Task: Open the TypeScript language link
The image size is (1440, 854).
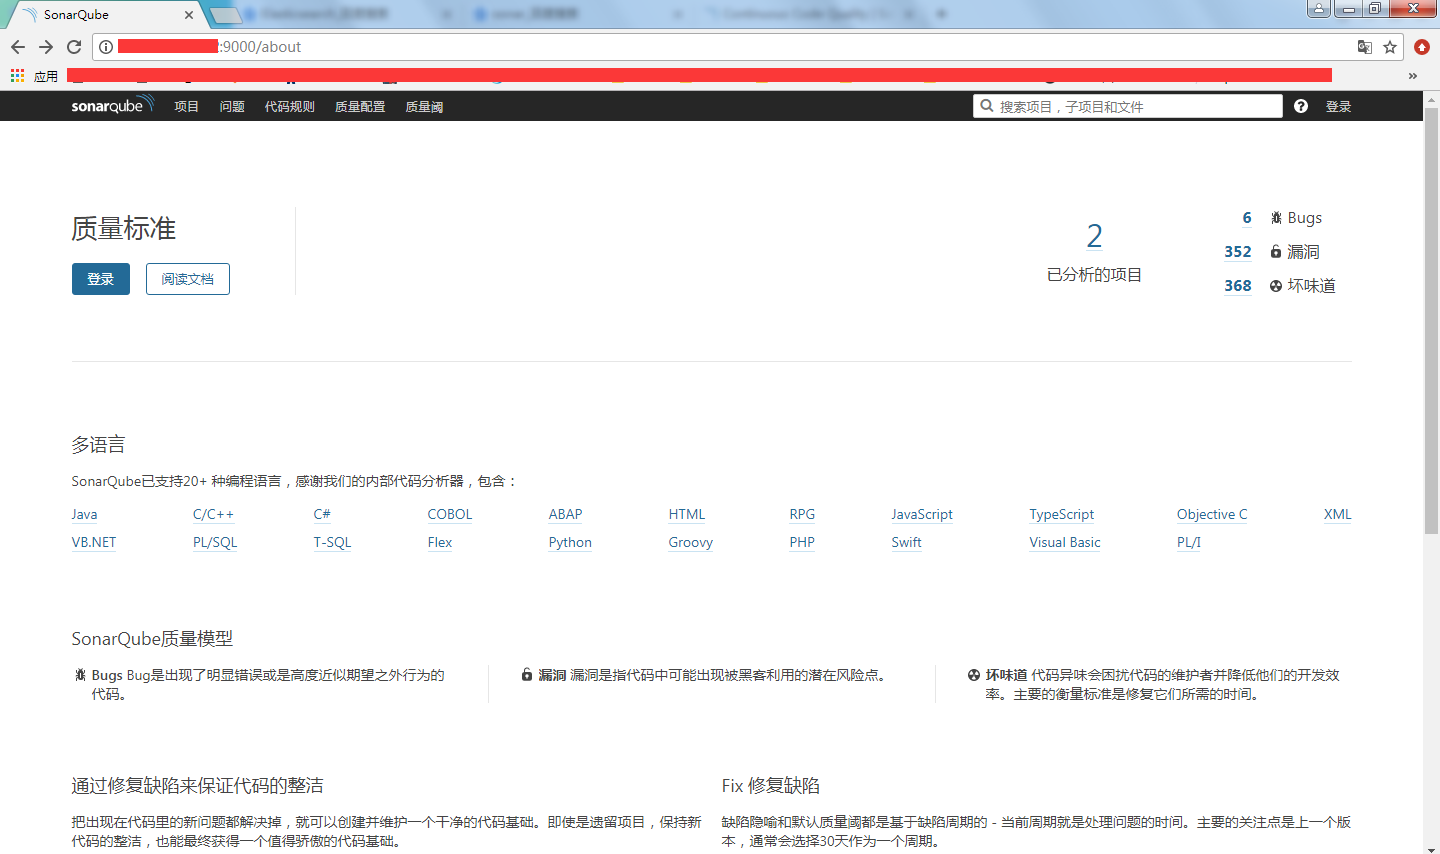Action: (1062, 514)
